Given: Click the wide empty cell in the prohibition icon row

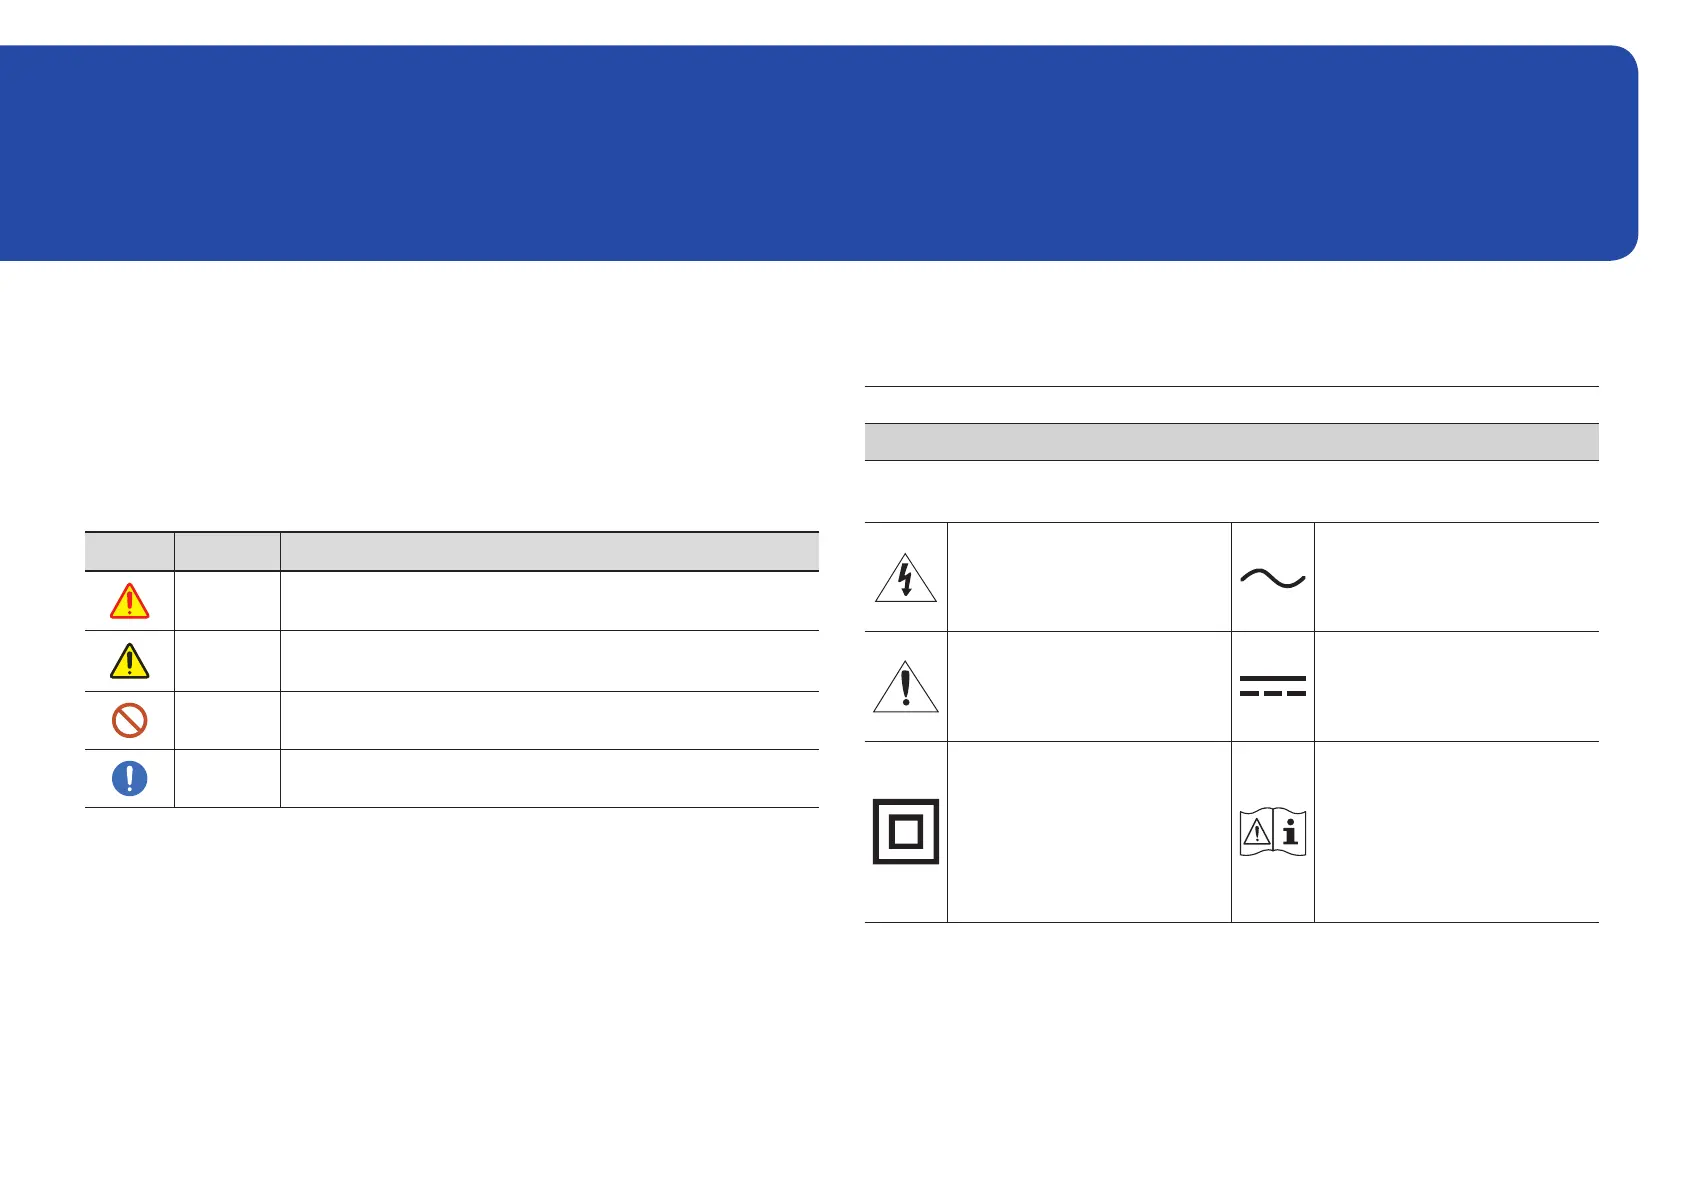Looking at the screenshot, I should pyautogui.click(x=549, y=720).
